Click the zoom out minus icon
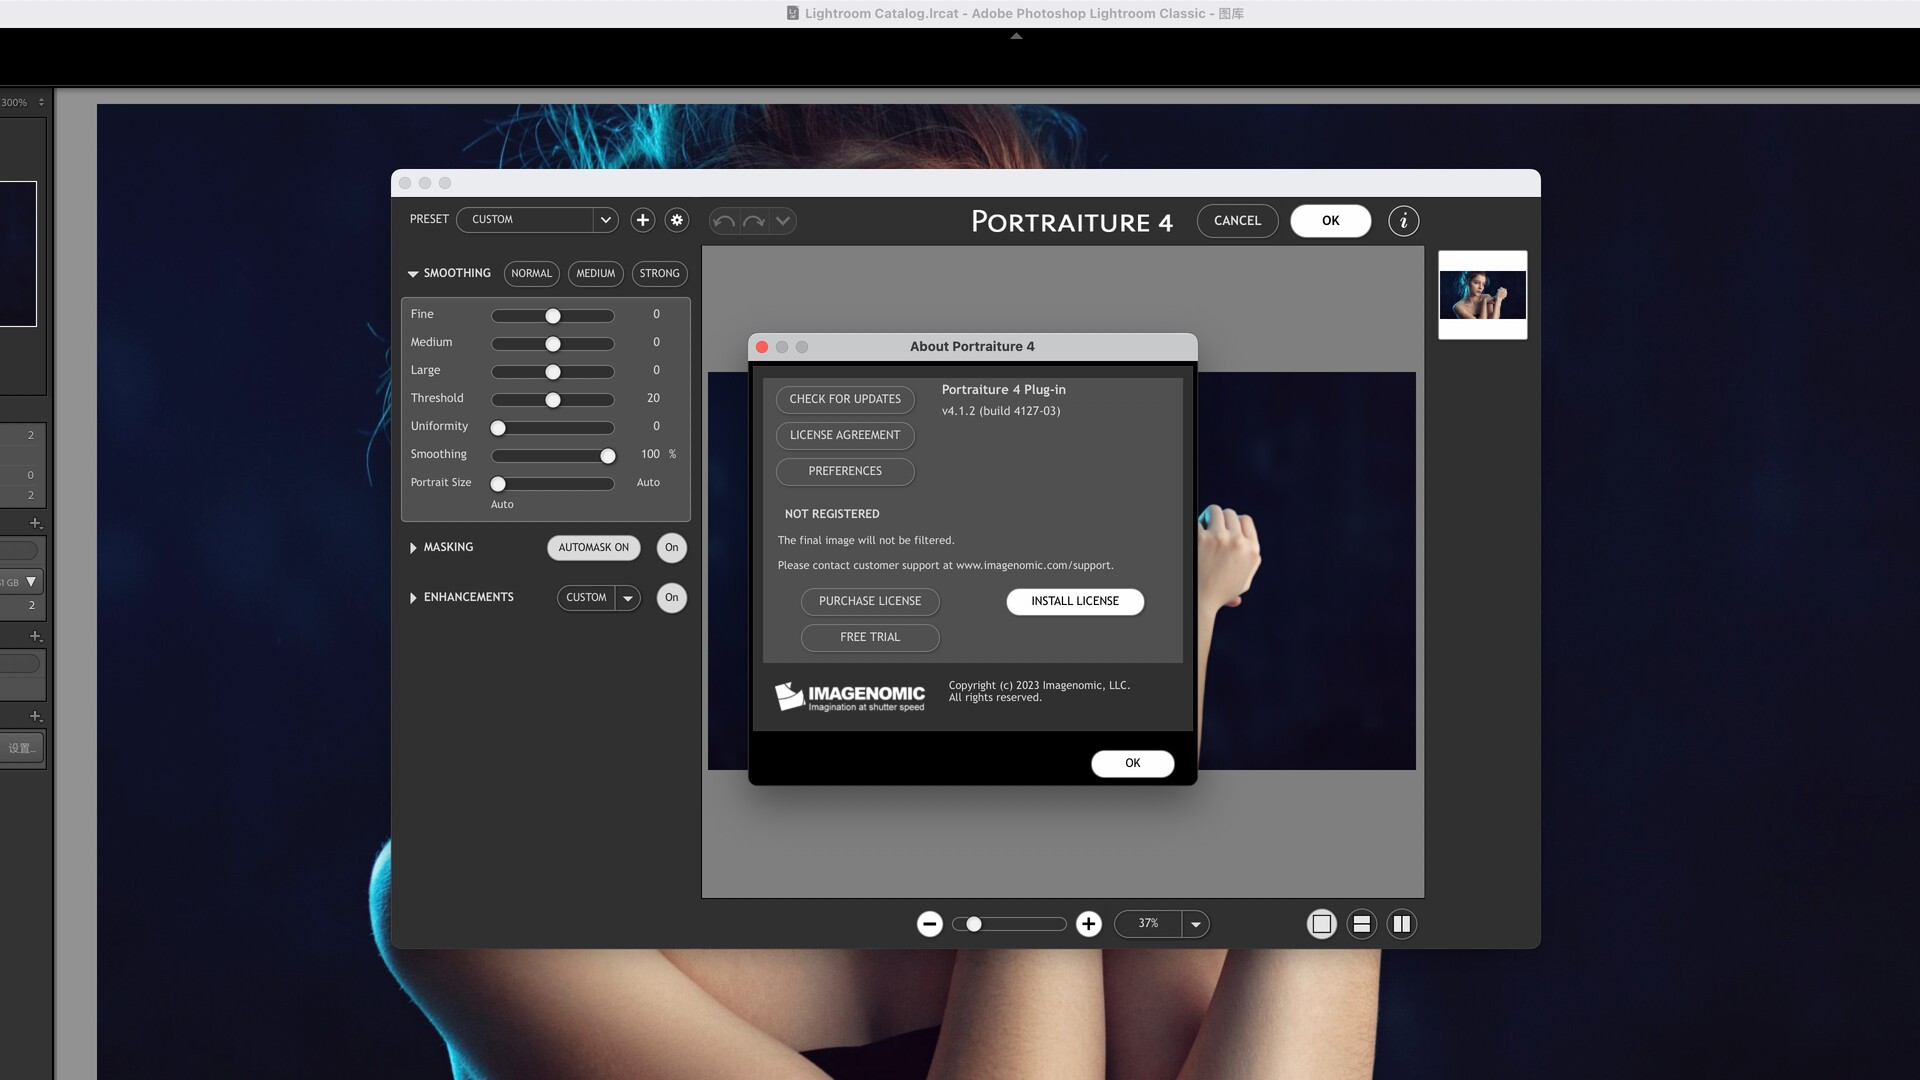The height and width of the screenshot is (1080, 1920). (930, 924)
